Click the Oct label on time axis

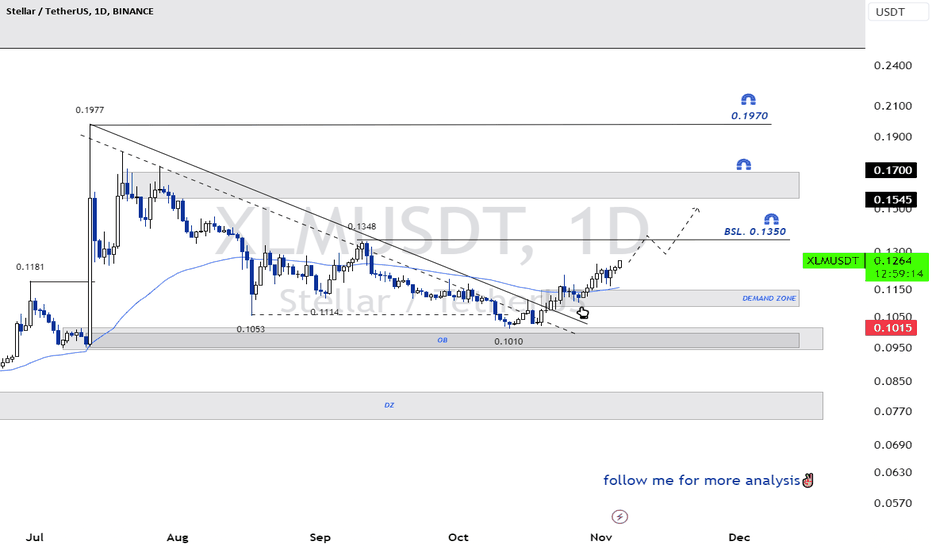point(458,538)
